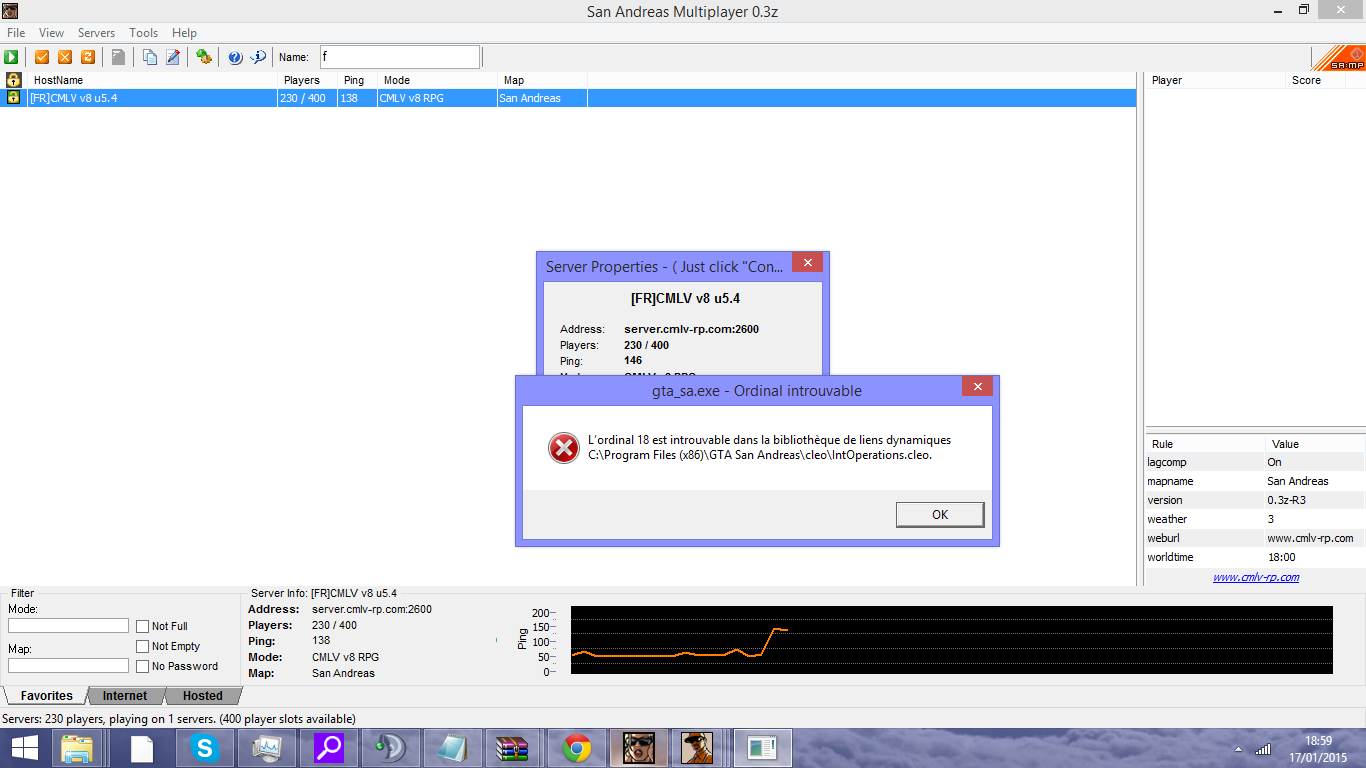Open the www.cmlv-rp.com link
This screenshot has width=1366, height=768.
point(1256,577)
